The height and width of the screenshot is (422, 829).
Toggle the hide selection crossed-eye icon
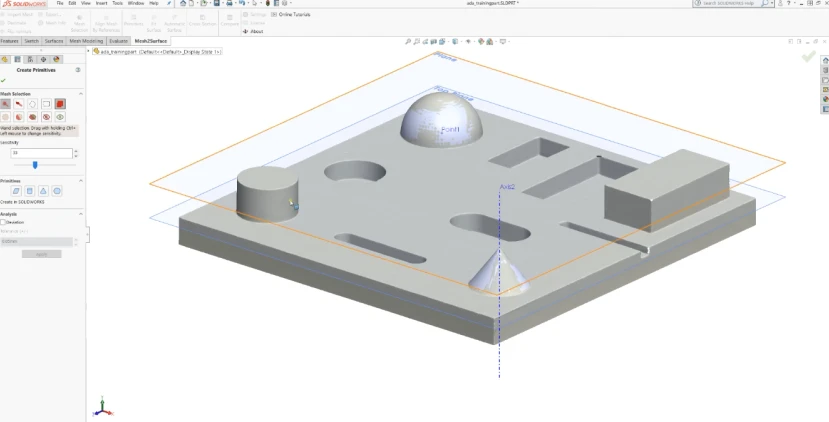coord(47,117)
